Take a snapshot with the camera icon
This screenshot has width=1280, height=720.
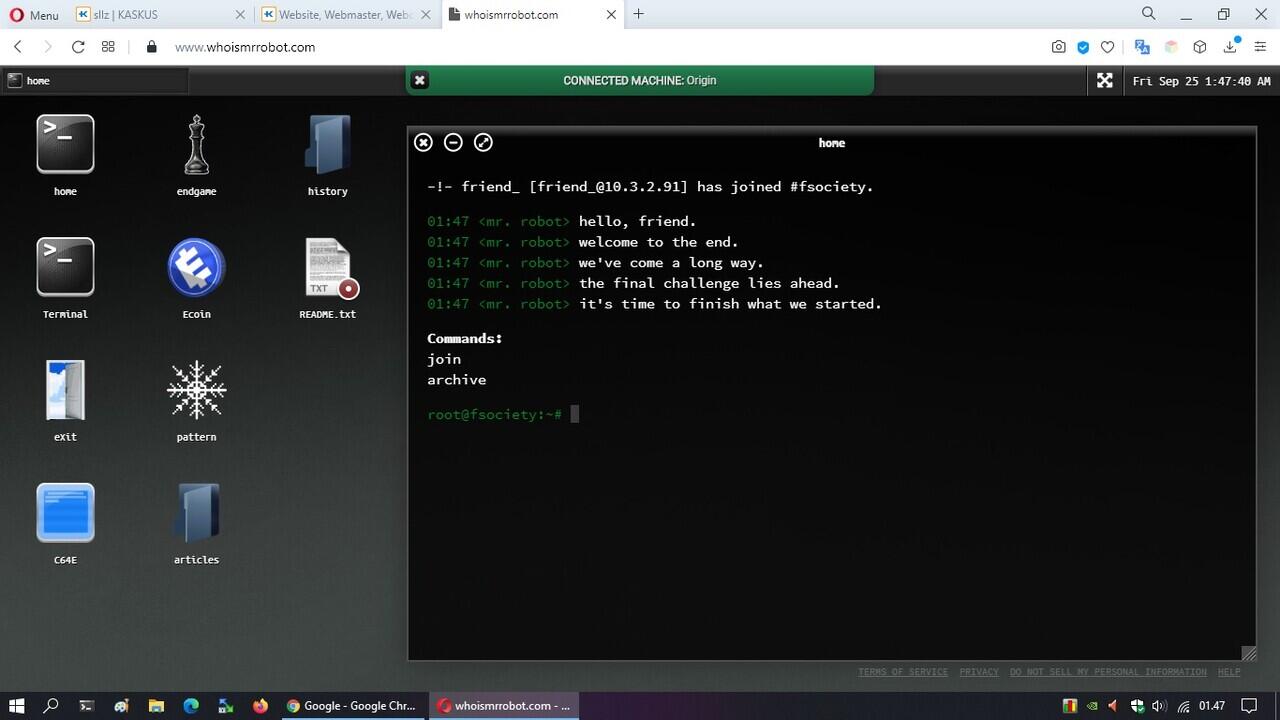[x=1058, y=47]
